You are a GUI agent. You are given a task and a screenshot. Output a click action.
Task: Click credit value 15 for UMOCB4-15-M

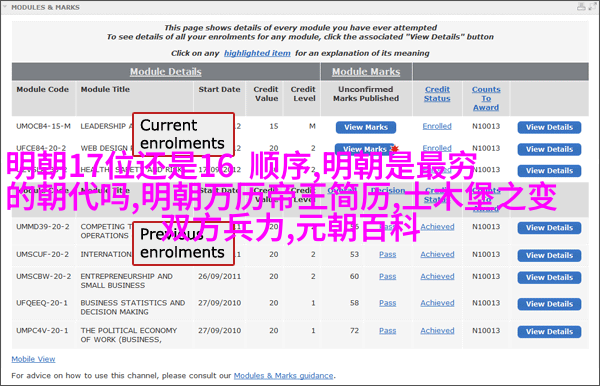pyautogui.click(x=274, y=126)
